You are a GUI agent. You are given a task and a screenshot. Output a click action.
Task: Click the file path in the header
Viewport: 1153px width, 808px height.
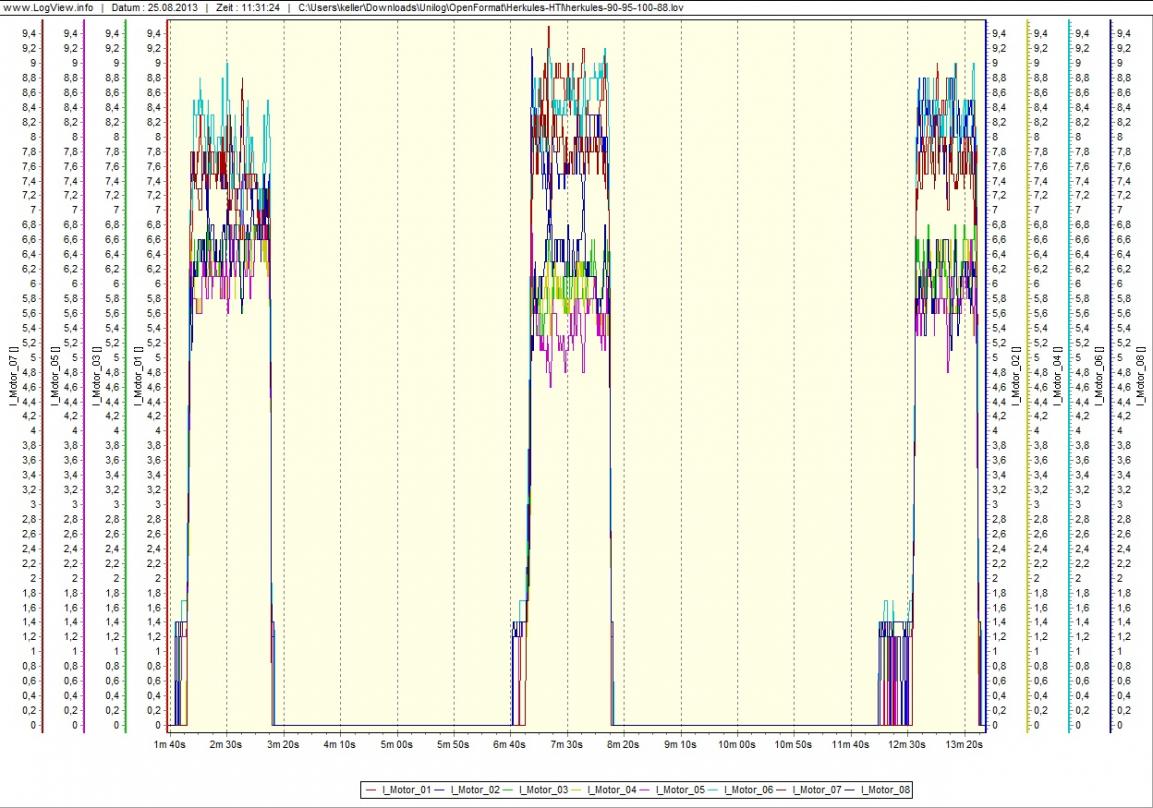click(491, 7)
